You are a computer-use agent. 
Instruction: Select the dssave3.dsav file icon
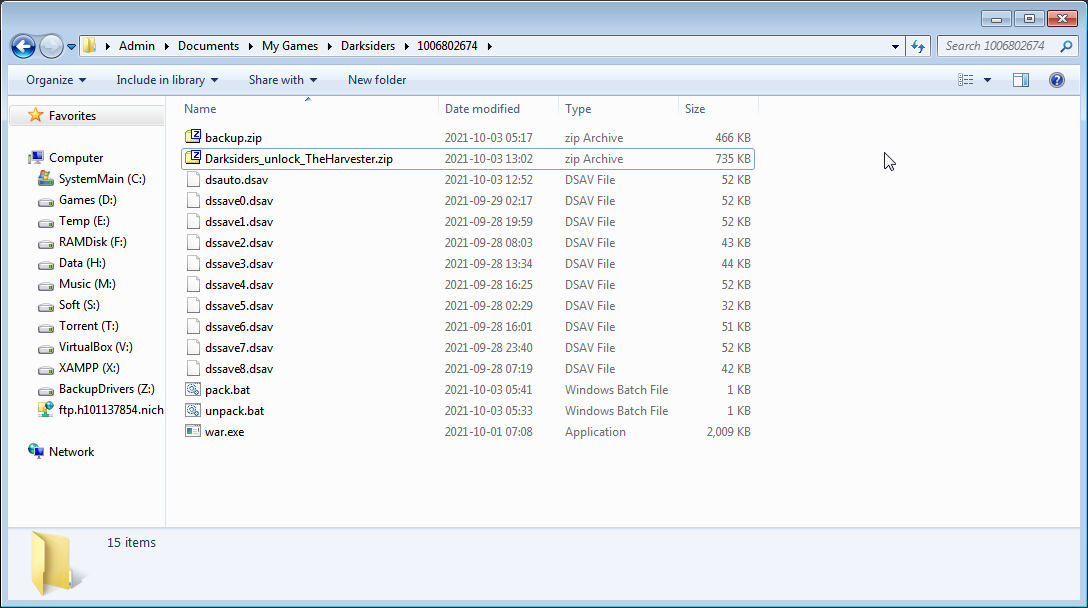pos(193,264)
